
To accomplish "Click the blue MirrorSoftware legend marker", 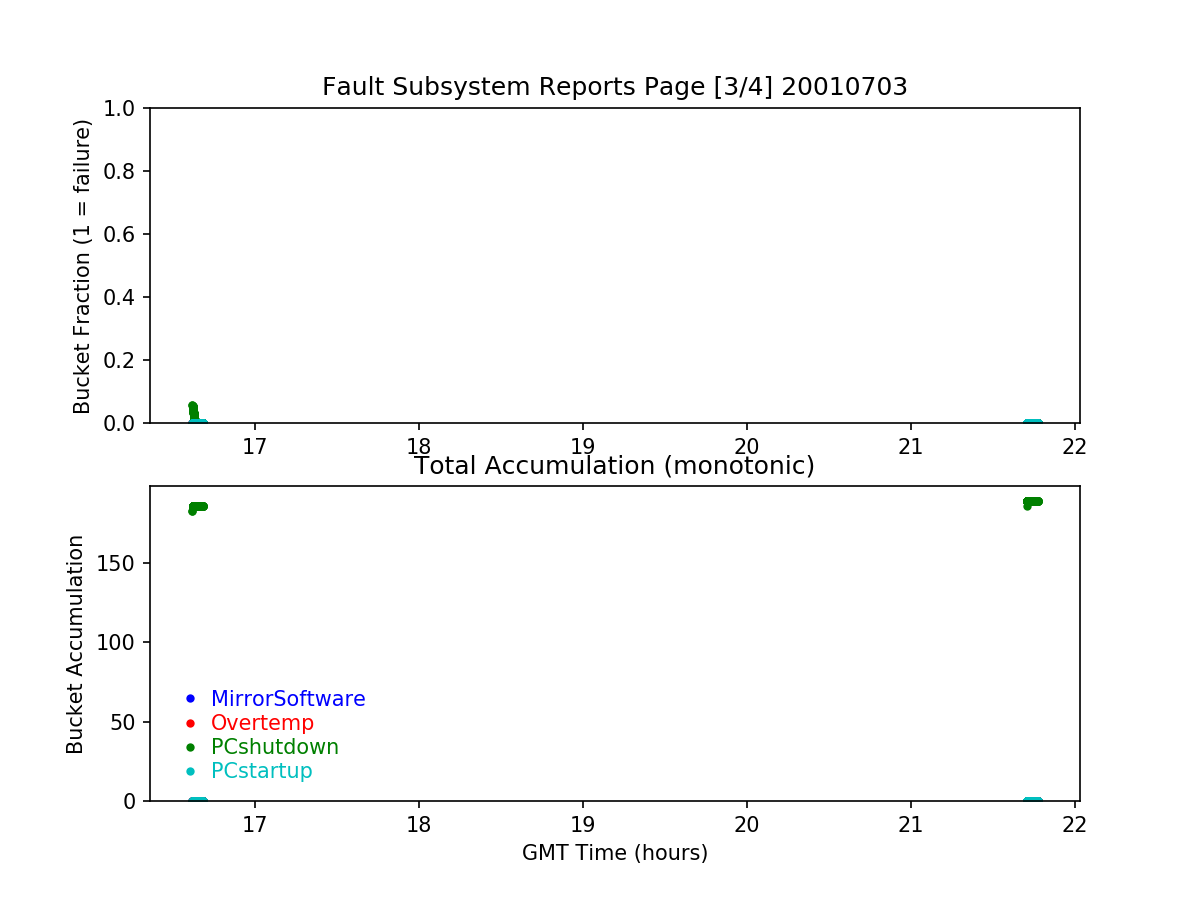I will coord(190,698).
